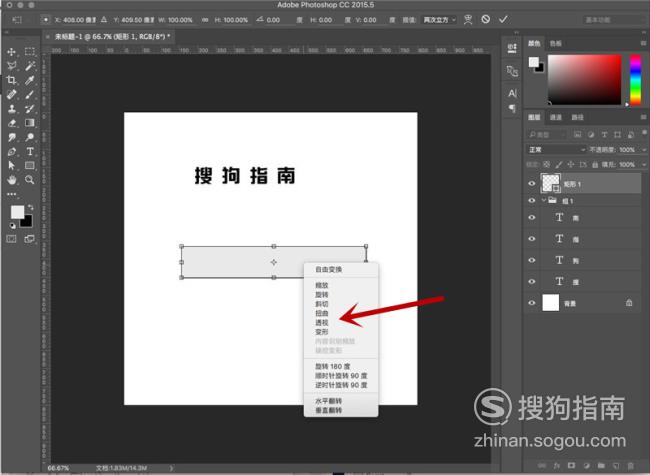Hide the 背景 layer
The height and width of the screenshot is (475, 650).
532,303
